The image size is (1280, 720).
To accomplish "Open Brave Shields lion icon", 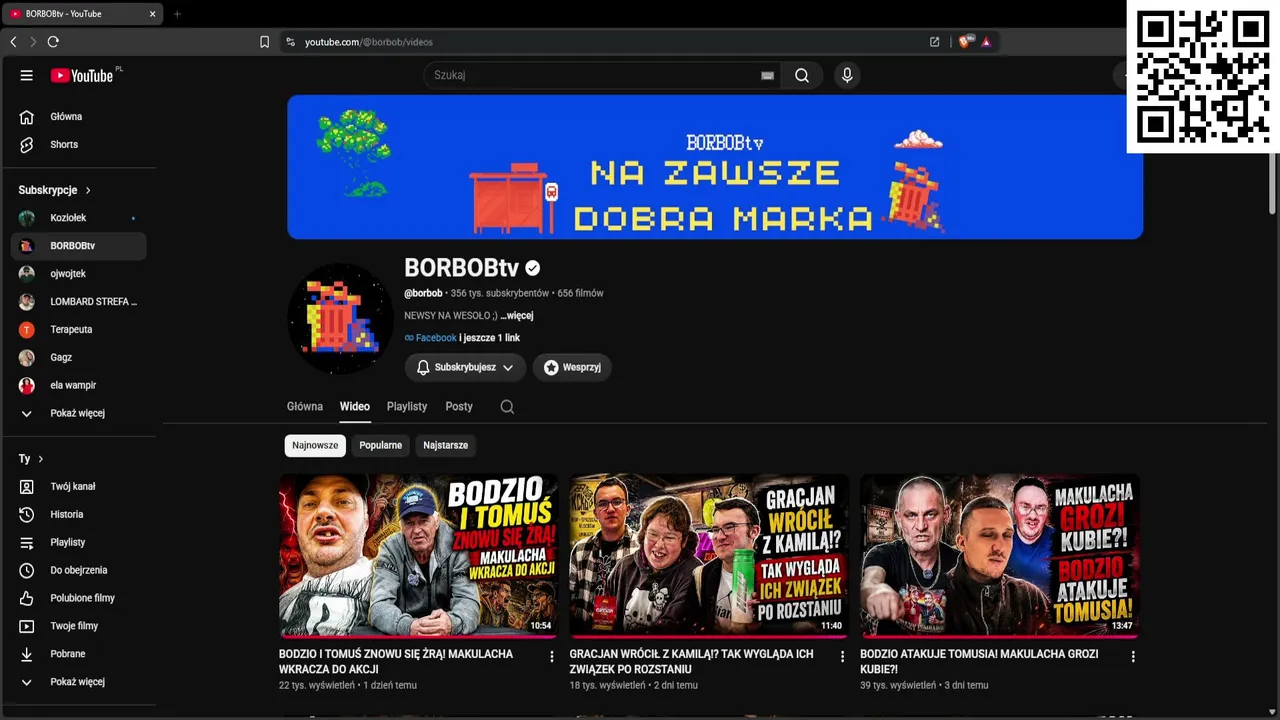I will [x=965, y=42].
